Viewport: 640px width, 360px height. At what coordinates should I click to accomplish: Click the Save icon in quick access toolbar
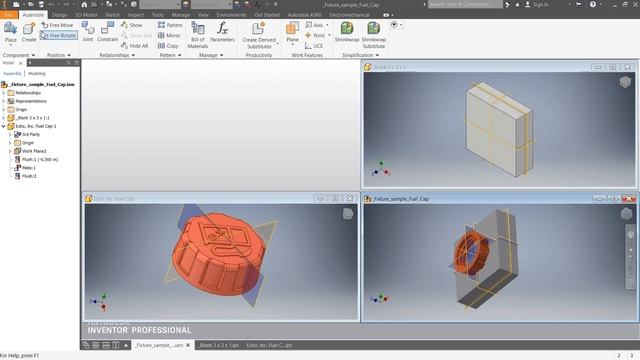(x=41, y=4)
